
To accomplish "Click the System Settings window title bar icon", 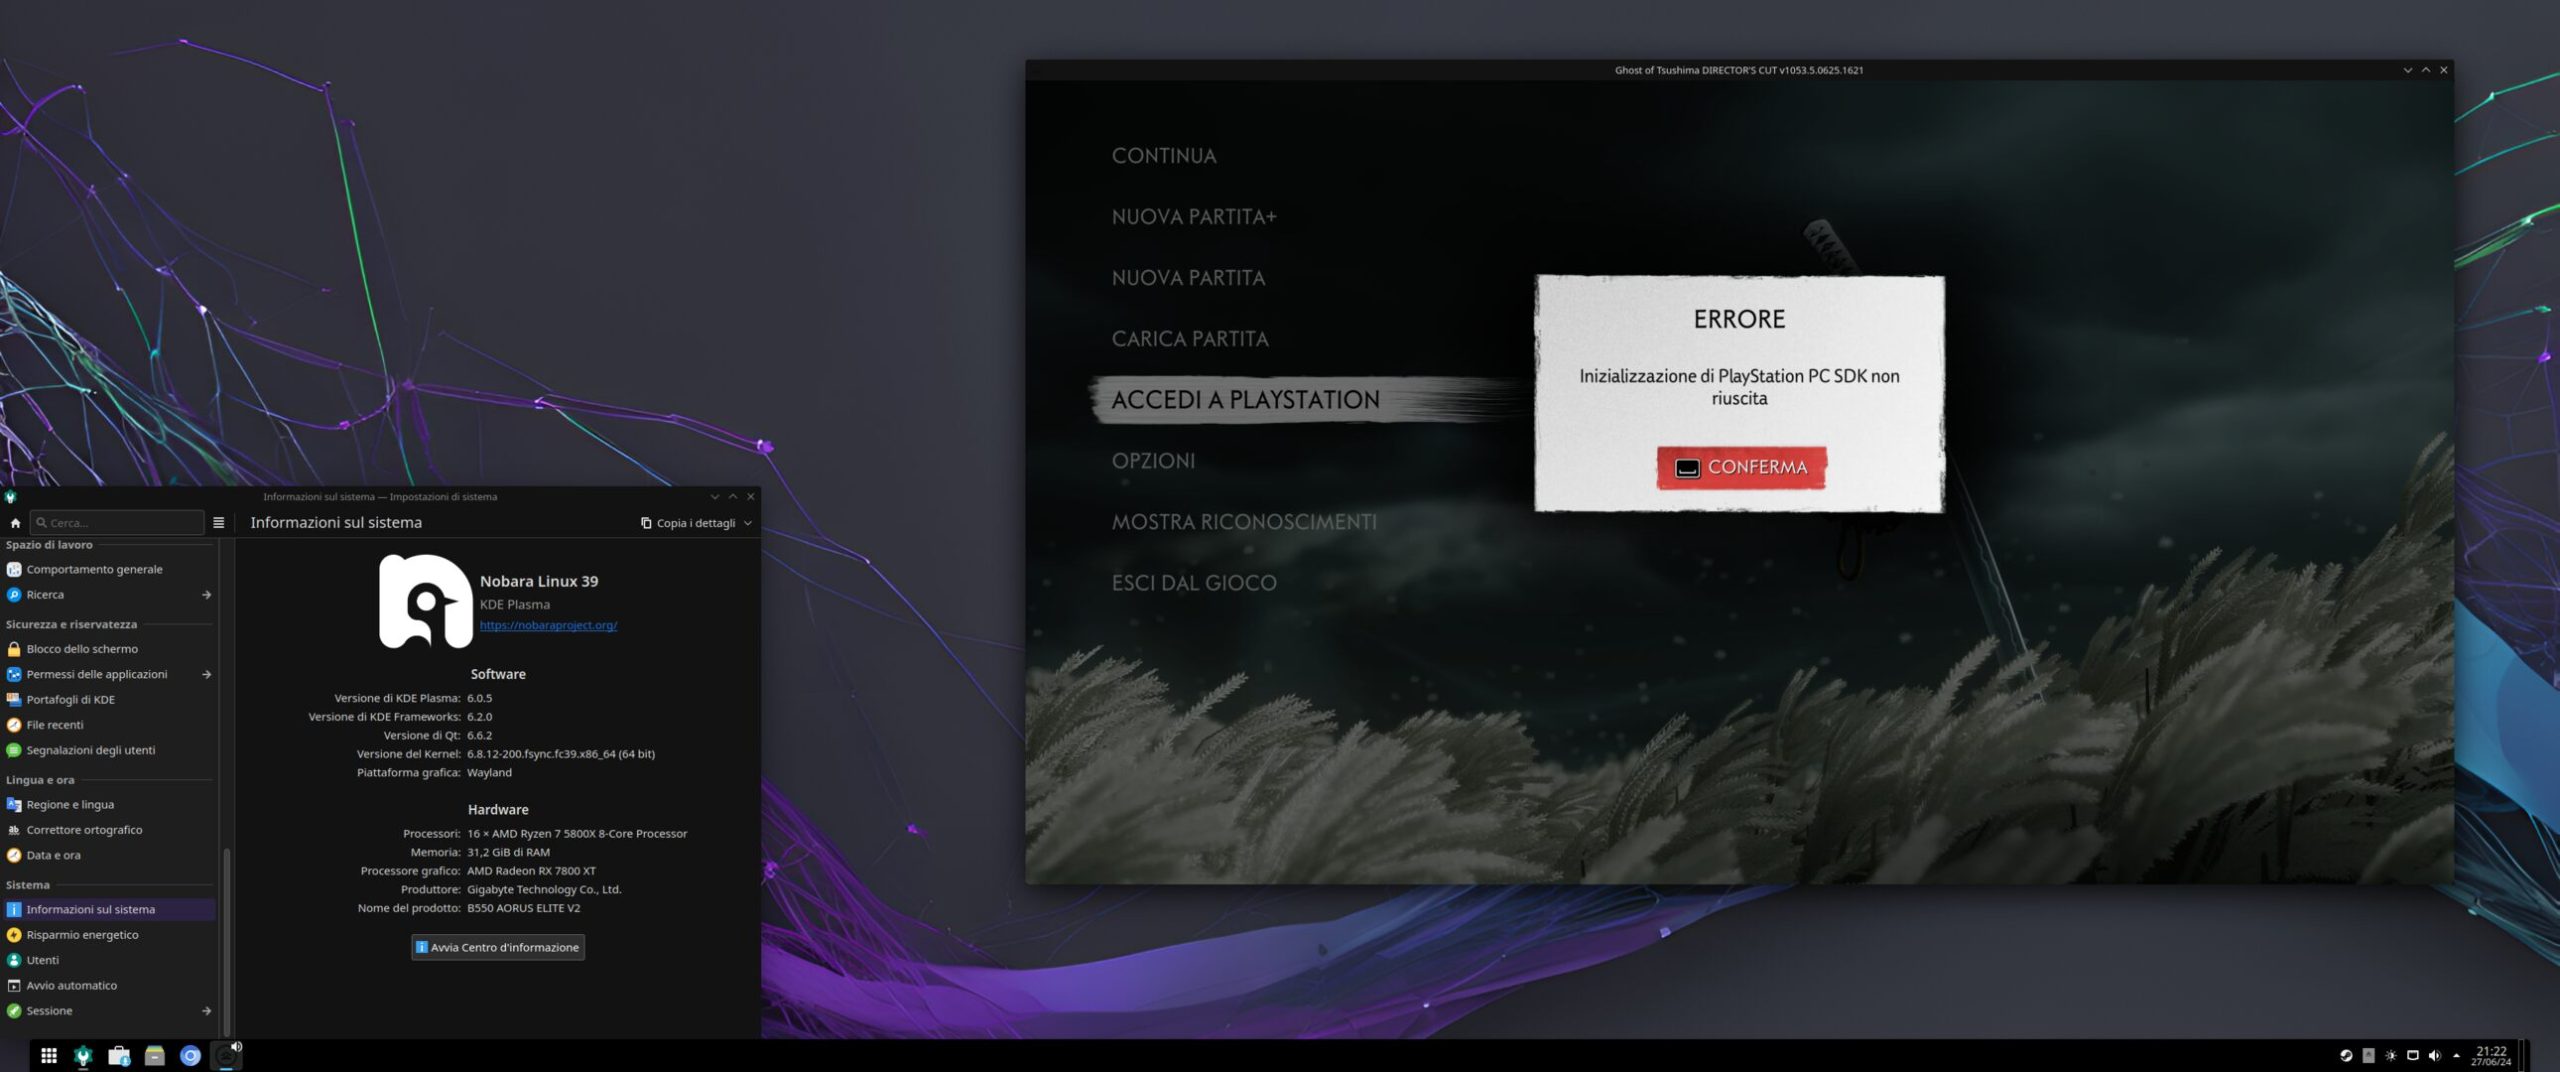I will [x=10, y=497].
